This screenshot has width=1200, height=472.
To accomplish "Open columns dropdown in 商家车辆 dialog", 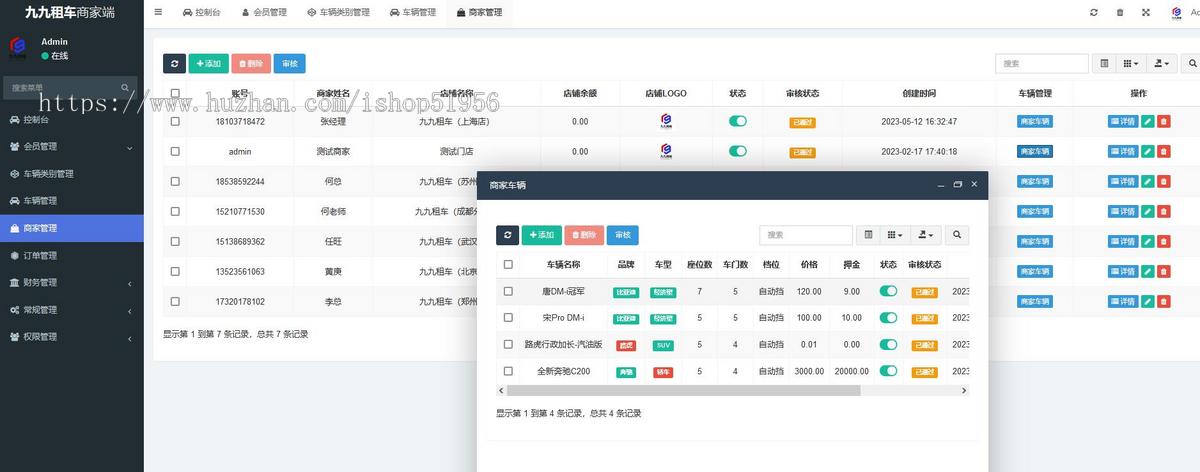I will [896, 235].
